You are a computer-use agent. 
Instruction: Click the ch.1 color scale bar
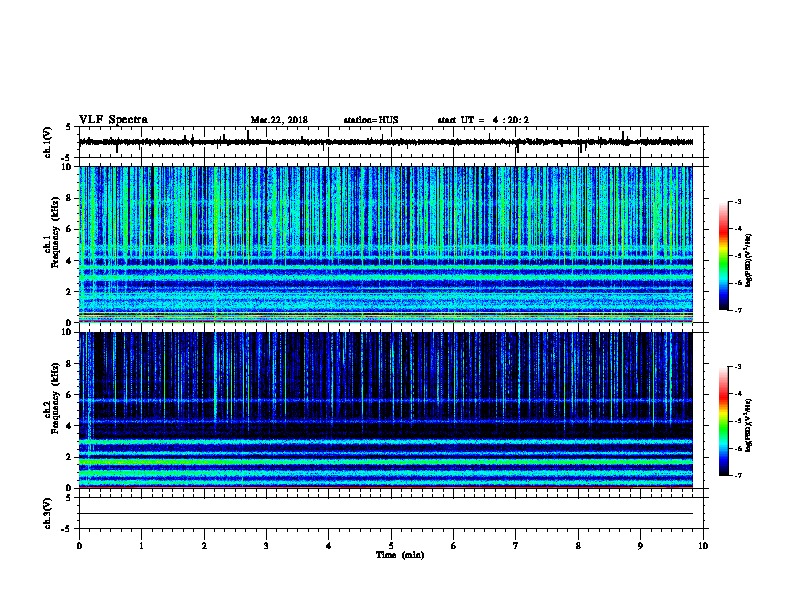724,256
